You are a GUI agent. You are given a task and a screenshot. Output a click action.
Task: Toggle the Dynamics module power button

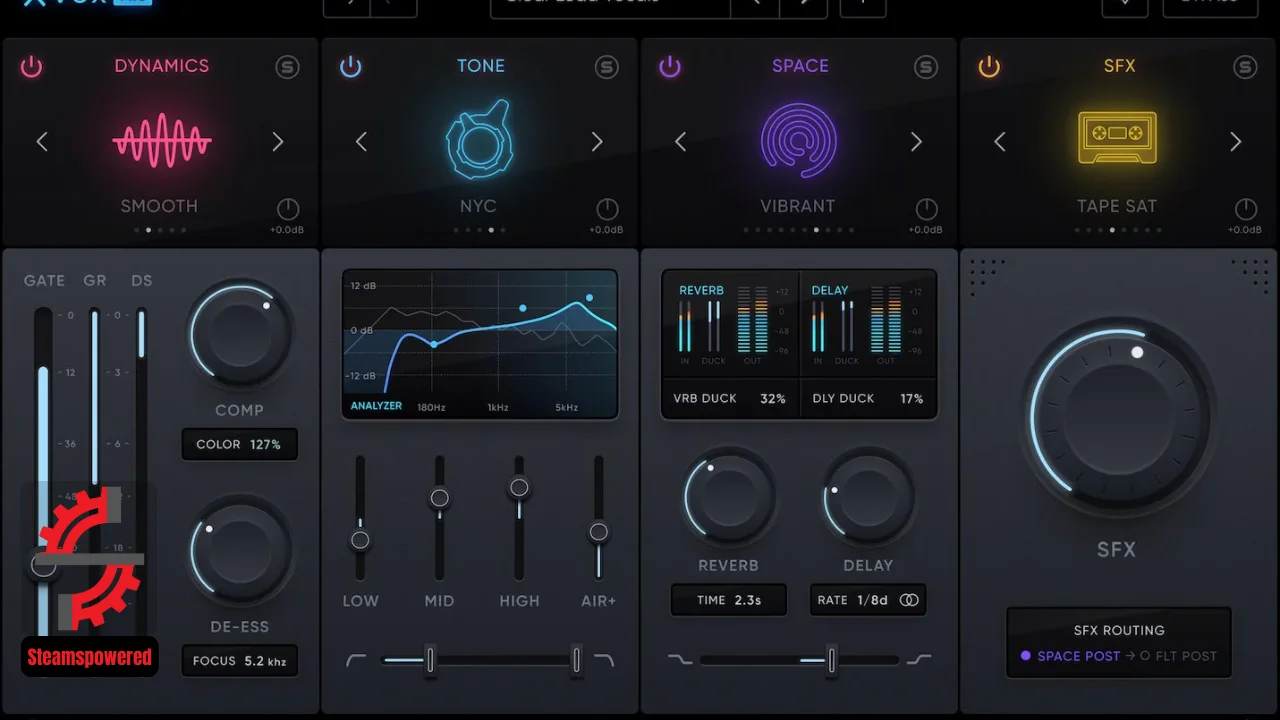click(32, 67)
